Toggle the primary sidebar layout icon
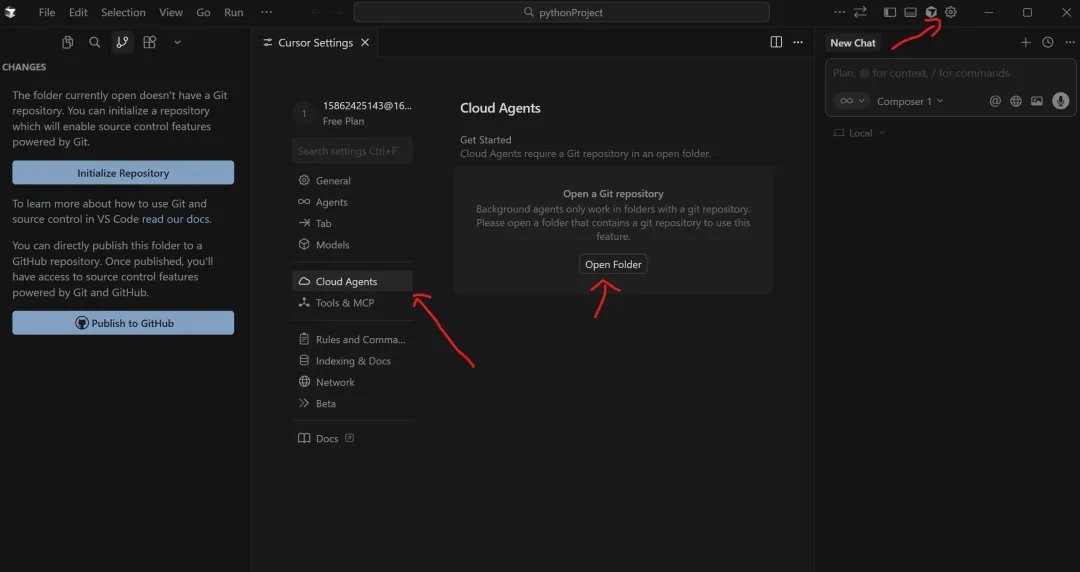The width and height of the screenshot is (1080, 572). 890,12
